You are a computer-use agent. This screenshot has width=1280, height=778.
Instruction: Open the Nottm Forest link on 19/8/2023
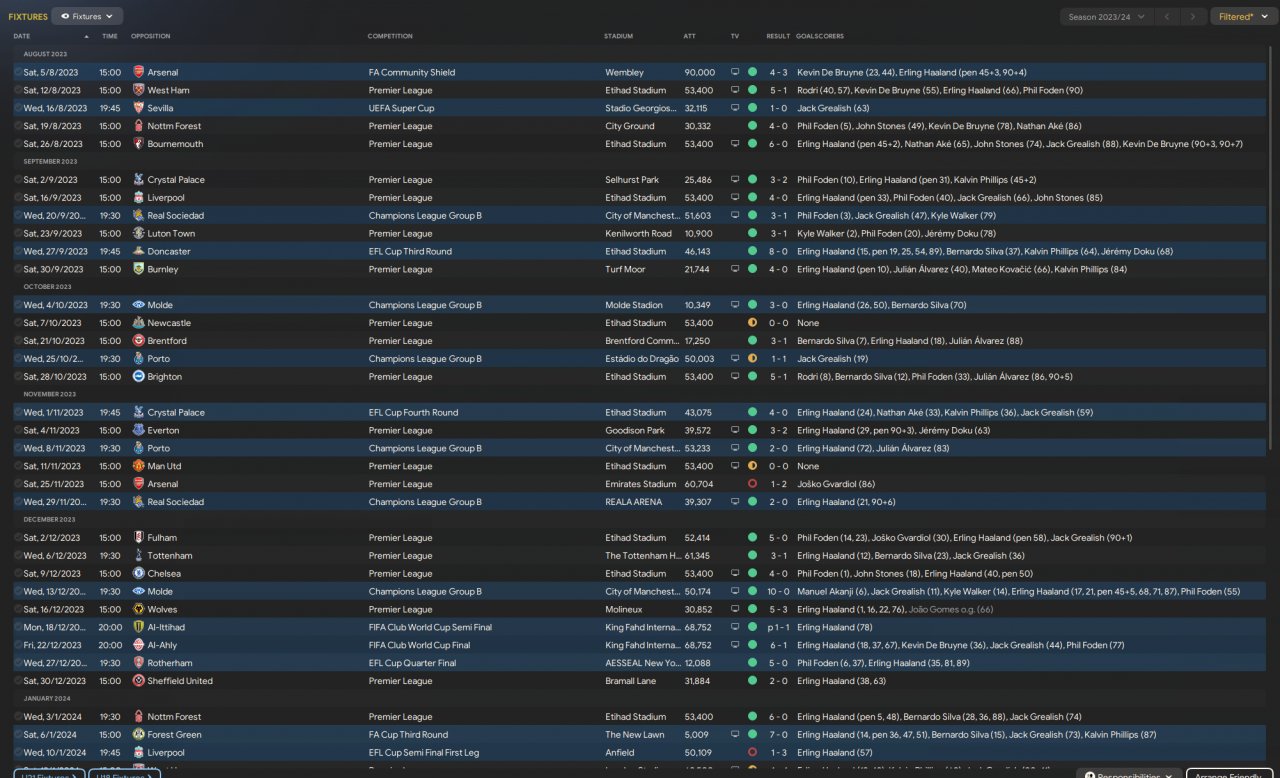174,126
